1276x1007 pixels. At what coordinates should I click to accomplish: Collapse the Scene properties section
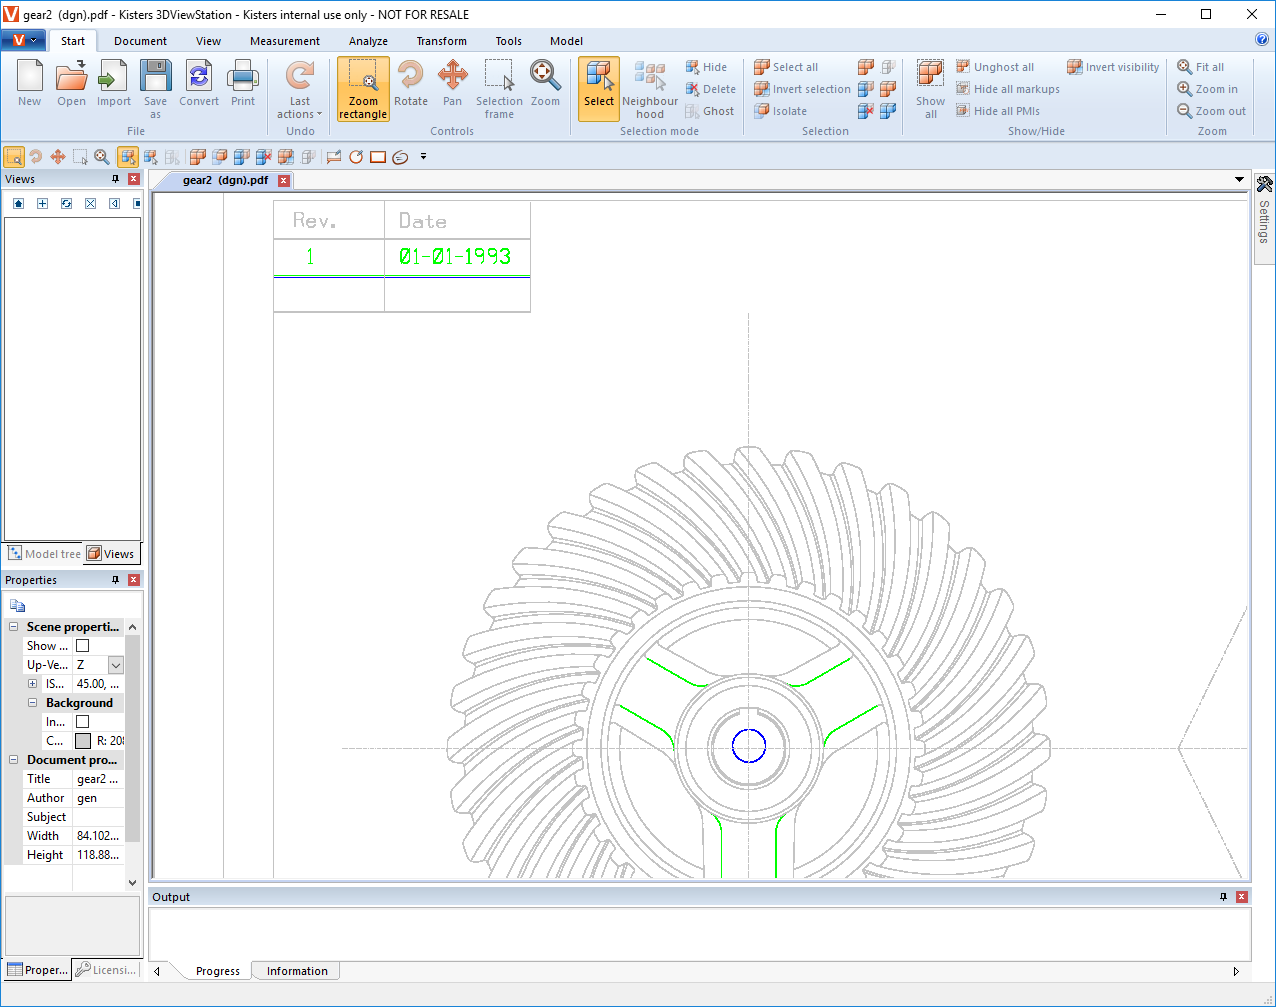click(14, 627)
